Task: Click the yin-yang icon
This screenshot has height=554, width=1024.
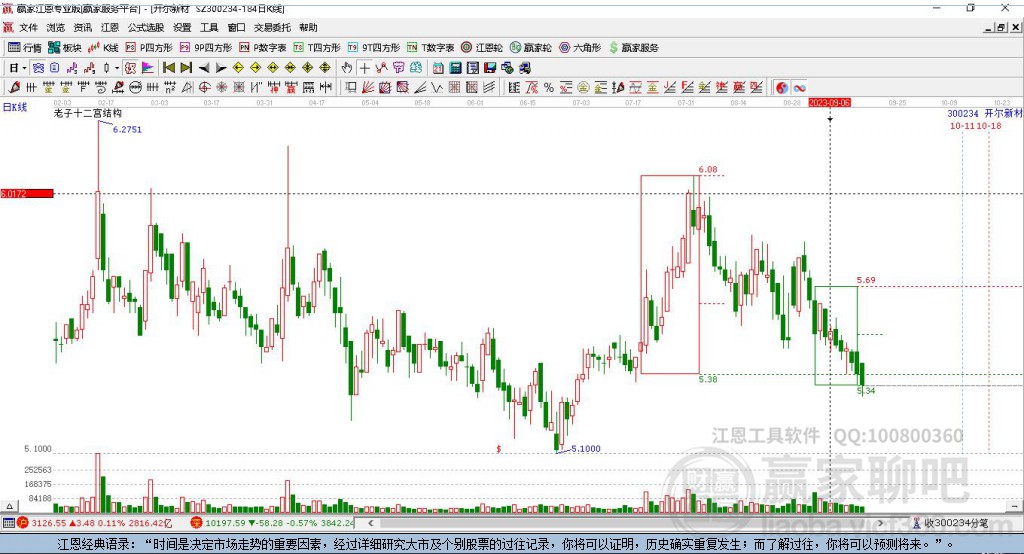Action: [x=782, y=88]
